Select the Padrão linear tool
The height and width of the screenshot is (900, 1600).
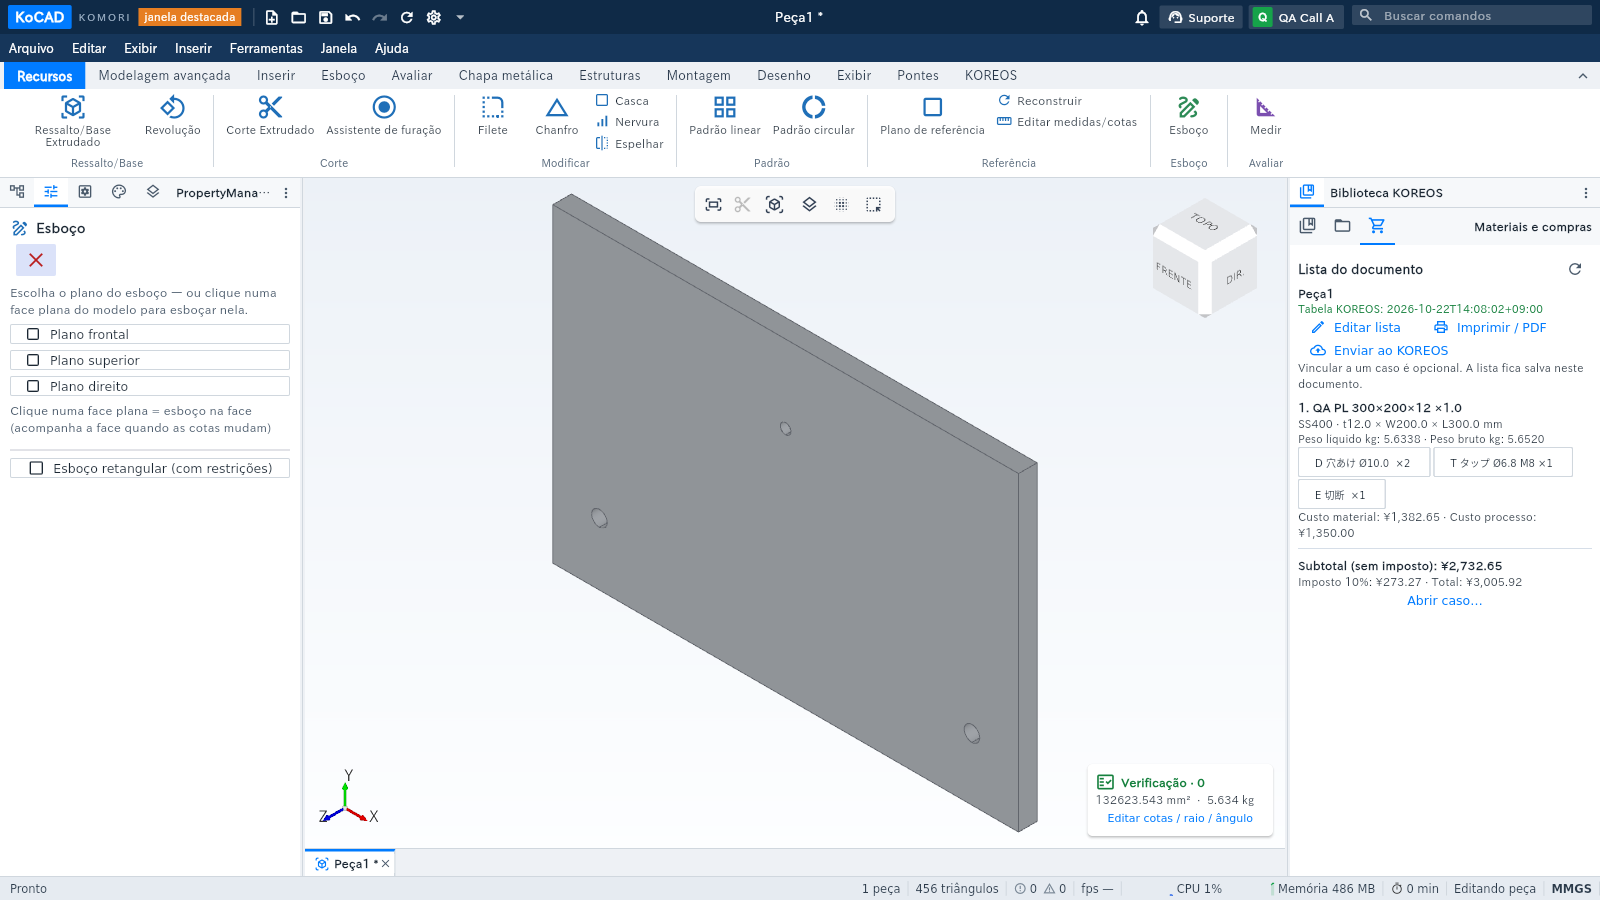tap(725, 116)
